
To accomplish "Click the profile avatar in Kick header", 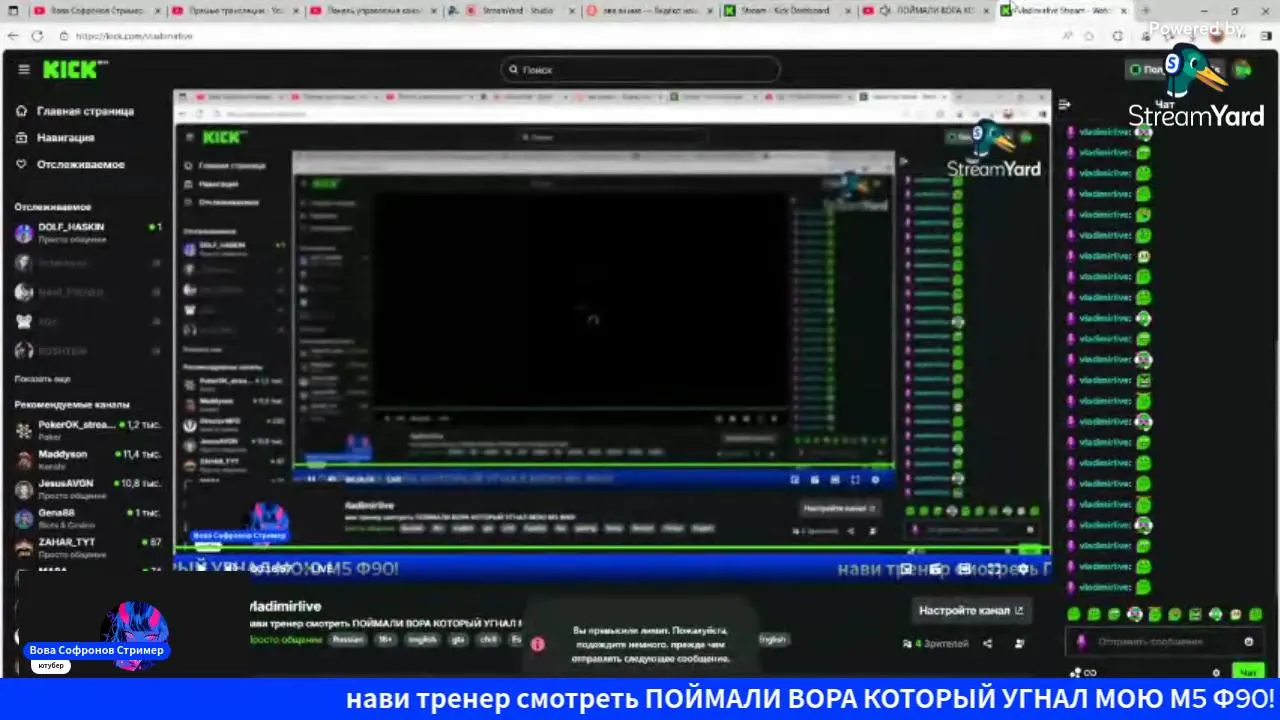I will [1242, 69].
